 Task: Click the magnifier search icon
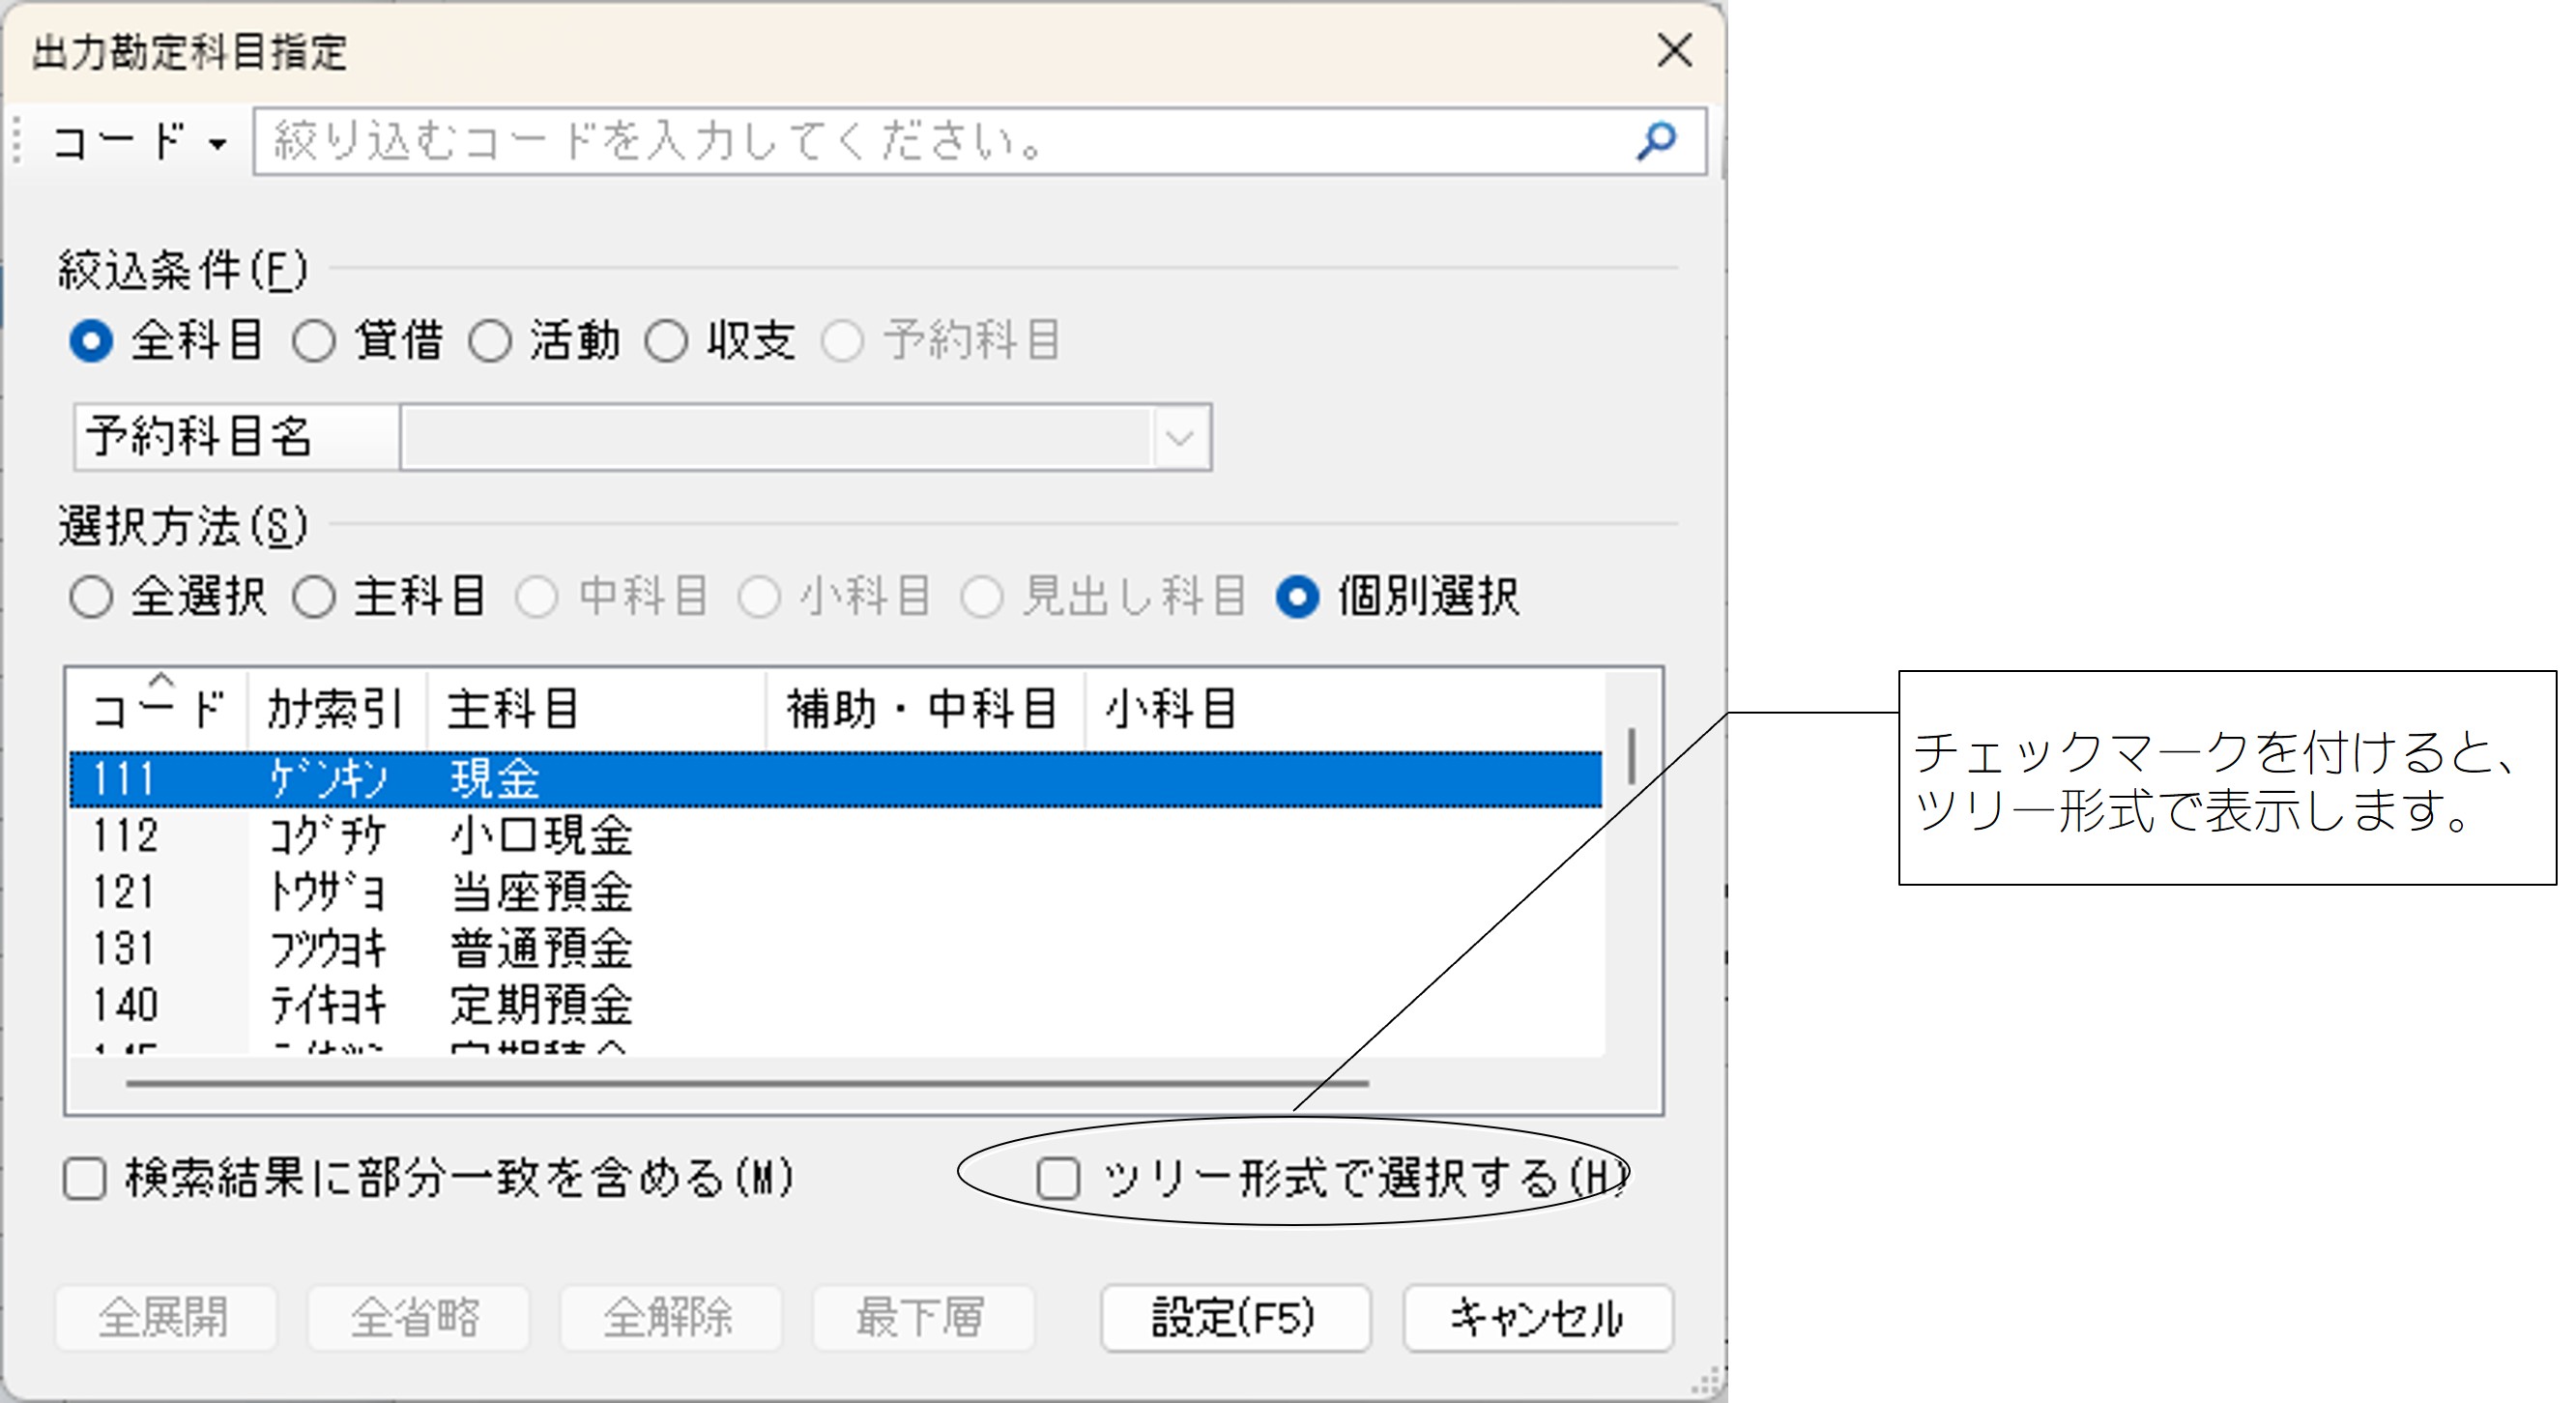pyautogui.click(x=1655, y=141)
